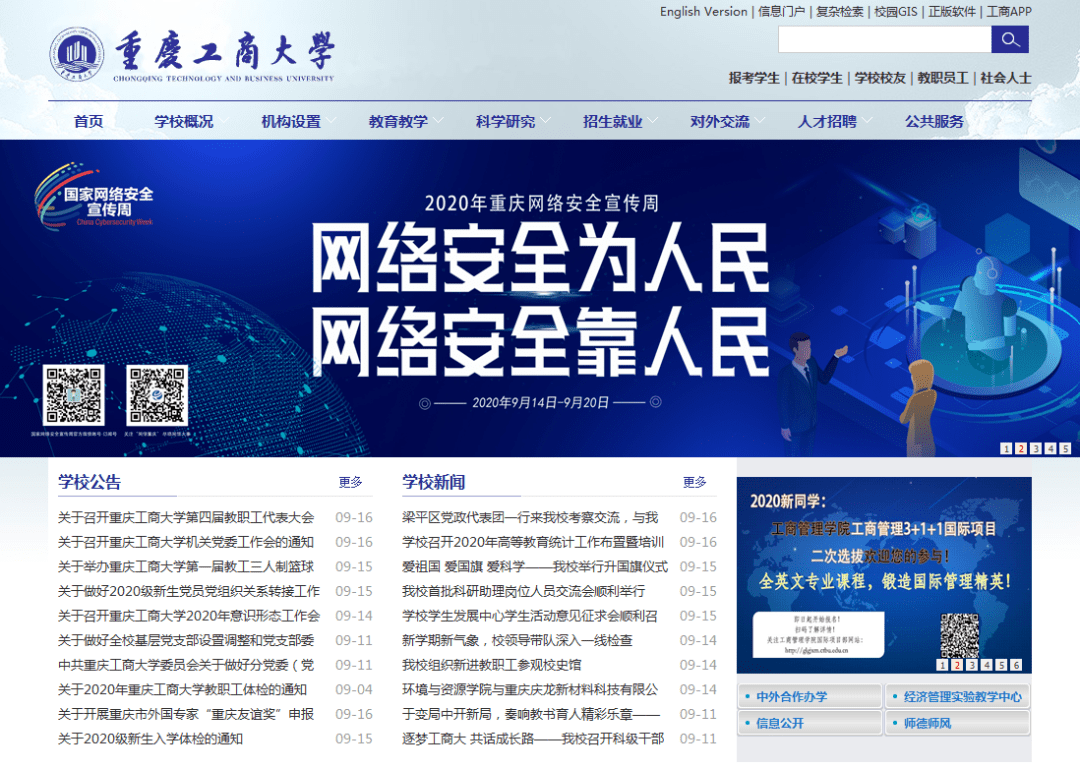This screenshot has height=769, width=1080.
Task: Click 更多 beside 学校公告
Action: coord(351,482)
